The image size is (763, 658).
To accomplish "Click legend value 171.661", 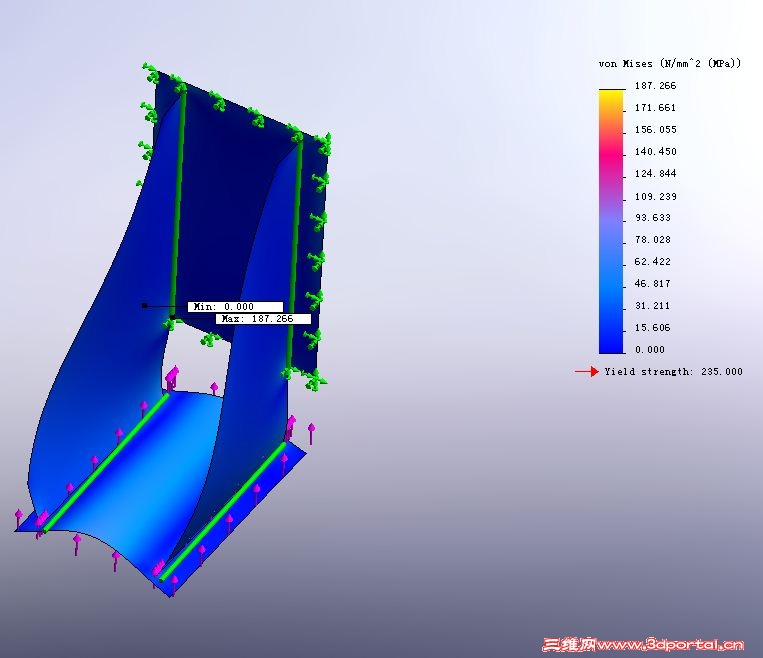I will pyautogui.click(x=655, y=108).
